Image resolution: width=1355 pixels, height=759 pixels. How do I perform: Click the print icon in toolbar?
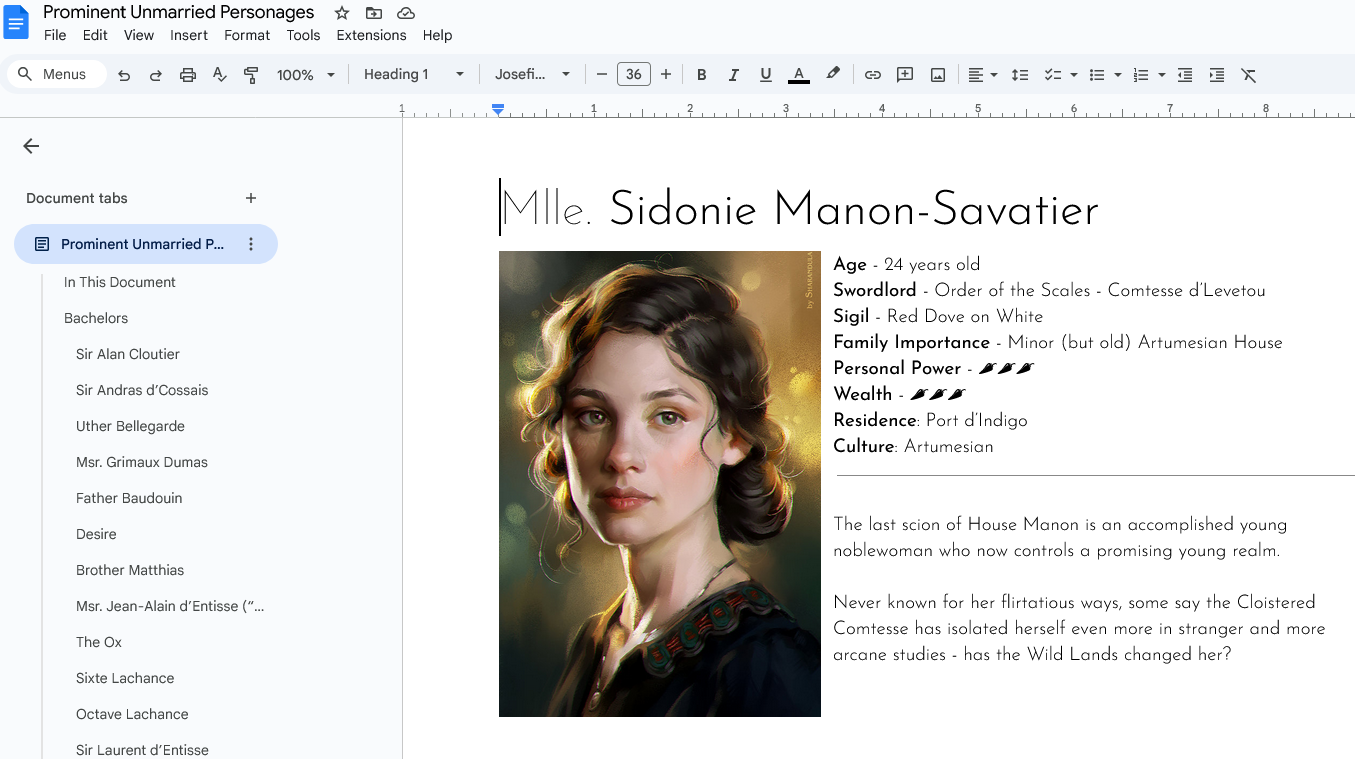(188, 75)
